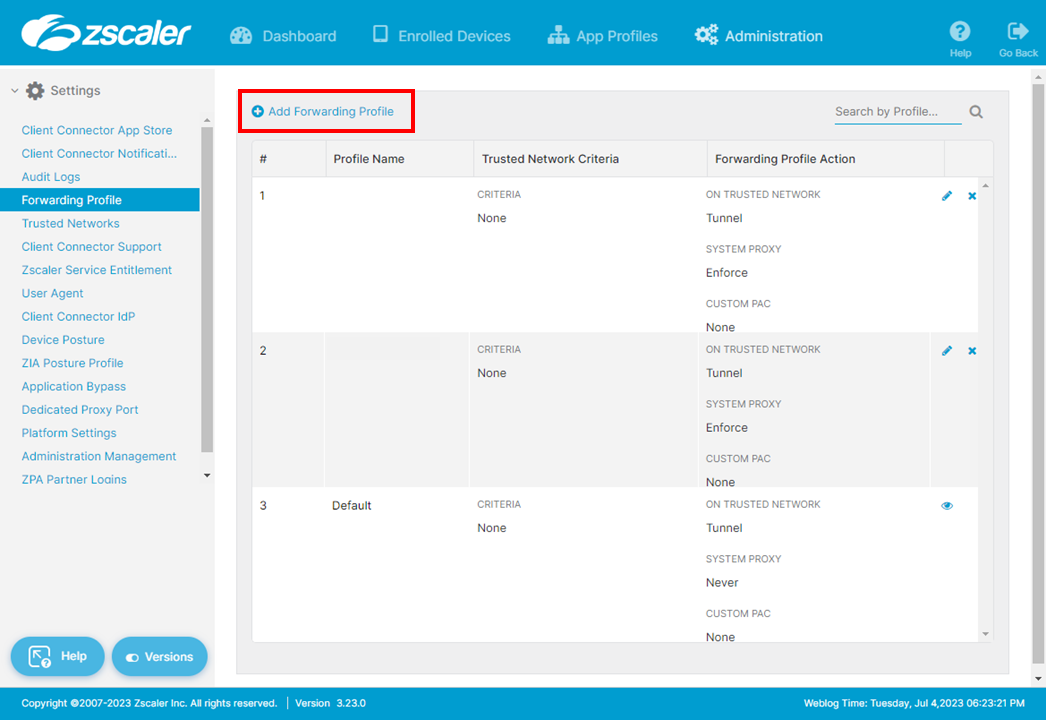Open Client Connector Support page

(91, 247)
